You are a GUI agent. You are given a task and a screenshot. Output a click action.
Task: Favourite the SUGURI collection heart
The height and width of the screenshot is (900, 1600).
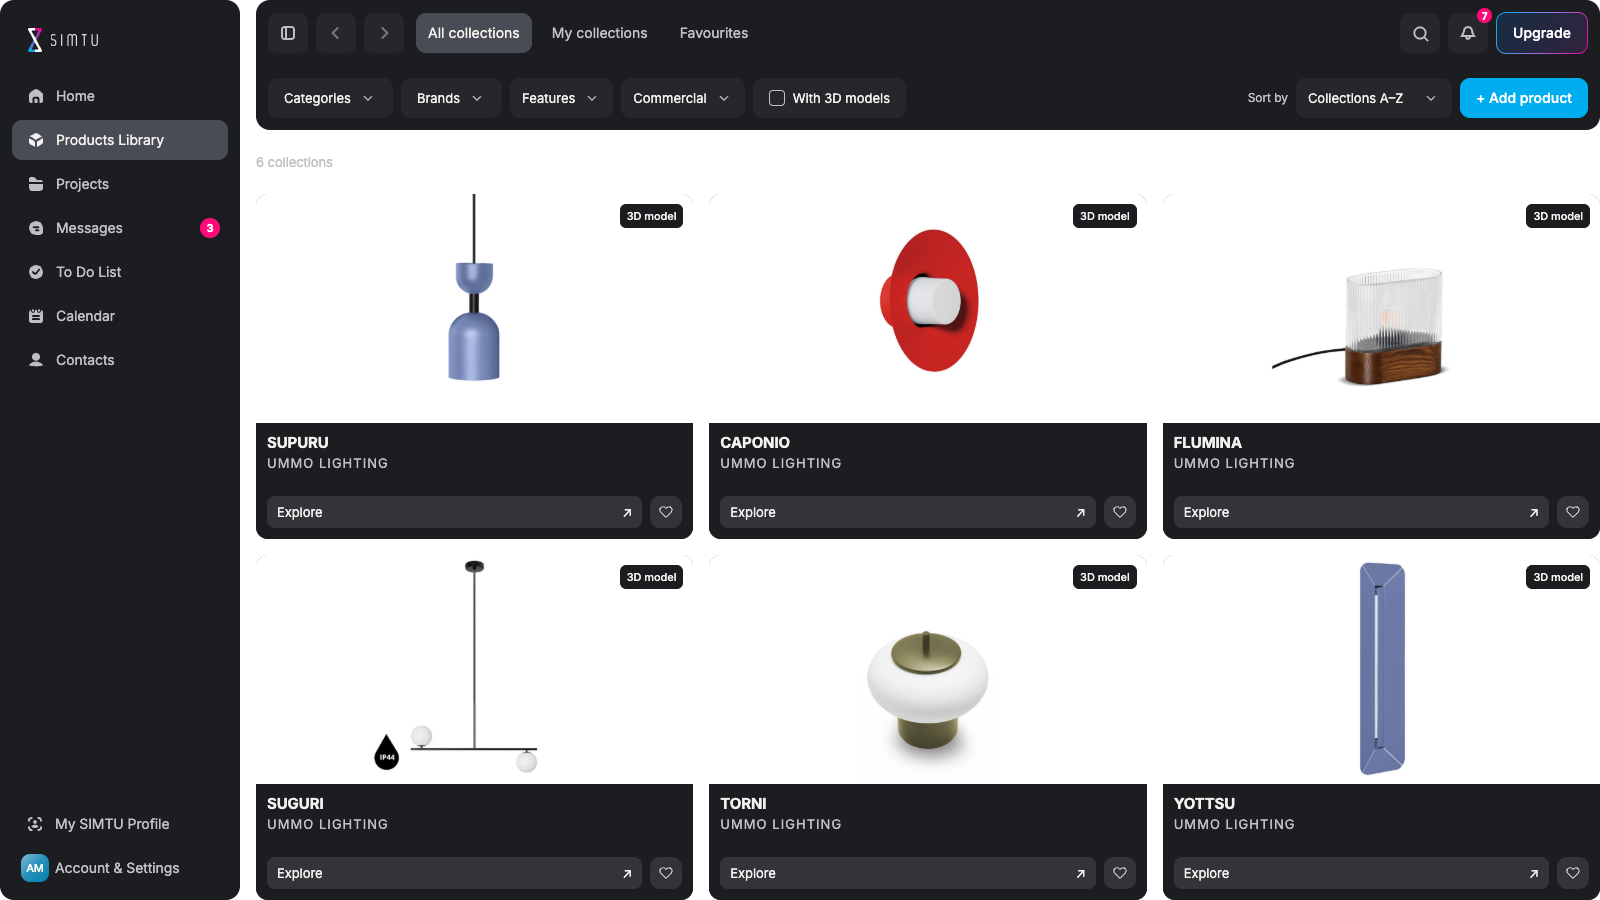666,873
